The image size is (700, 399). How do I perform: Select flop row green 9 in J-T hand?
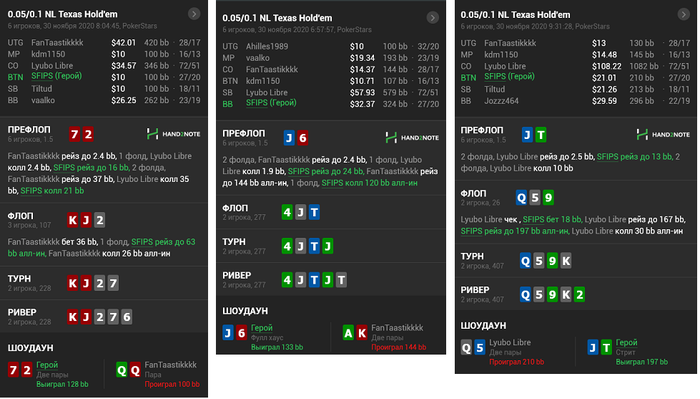548,197
